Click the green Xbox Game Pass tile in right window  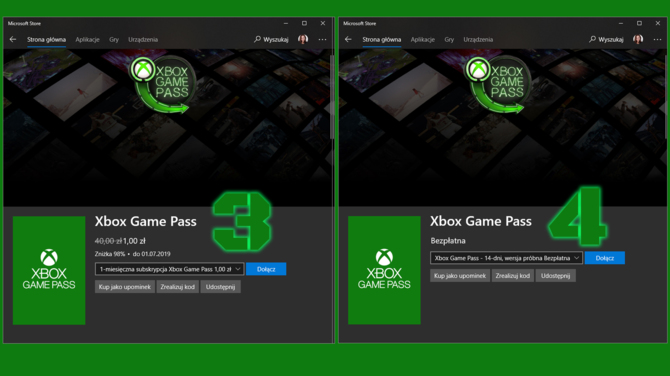pyautogui.click(x=384, y=270)
